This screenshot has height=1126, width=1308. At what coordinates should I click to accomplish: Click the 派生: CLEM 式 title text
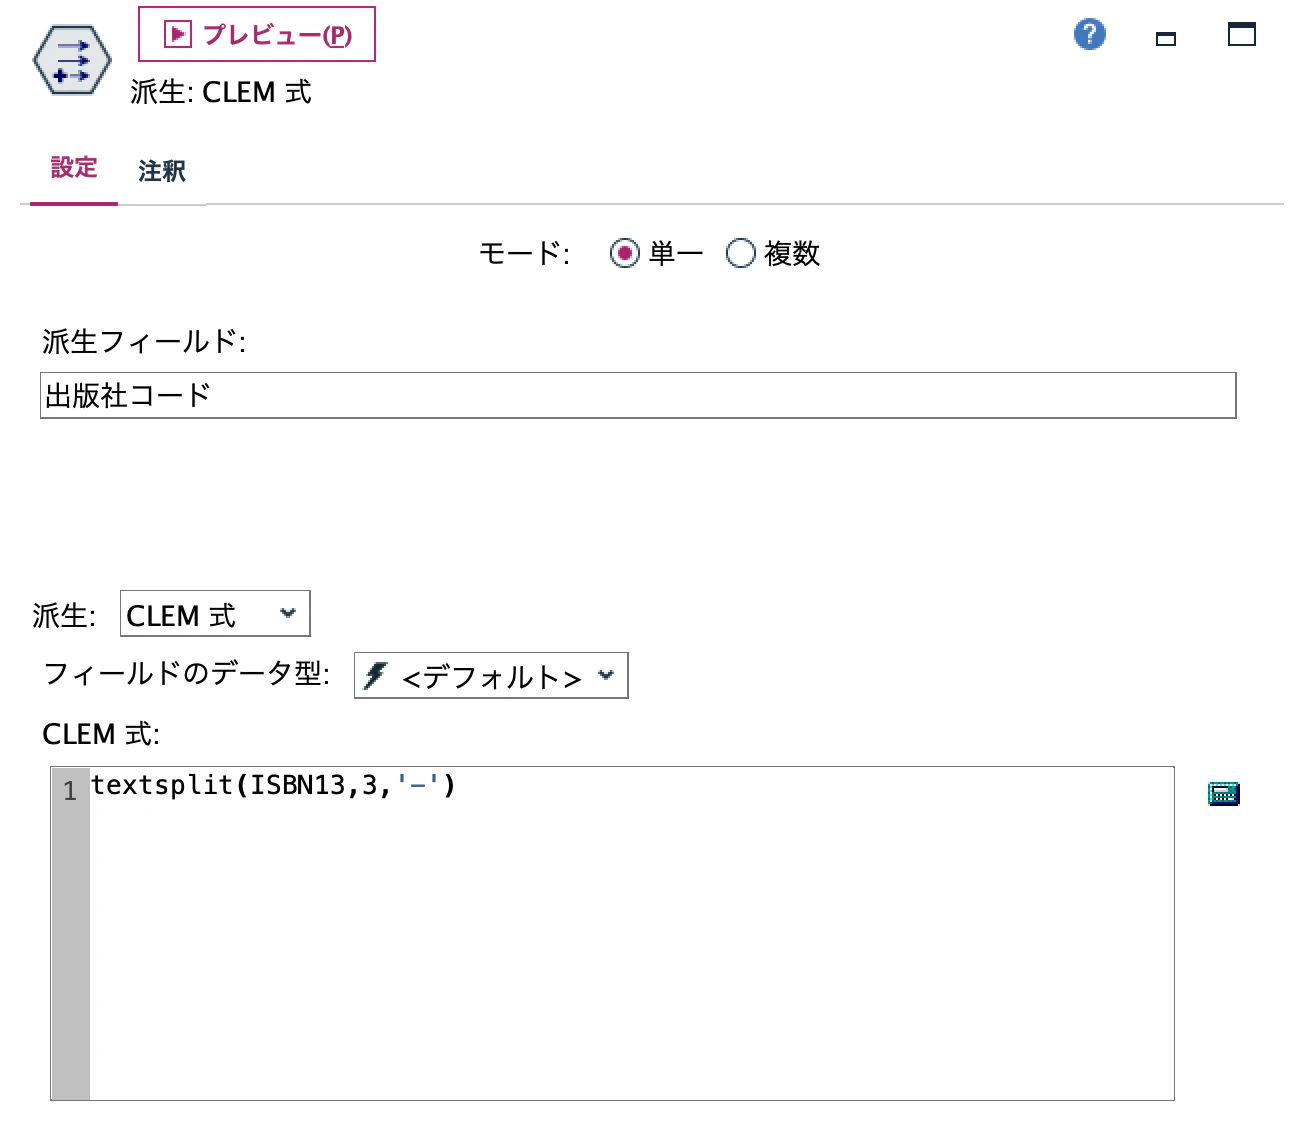pos(221,92)
